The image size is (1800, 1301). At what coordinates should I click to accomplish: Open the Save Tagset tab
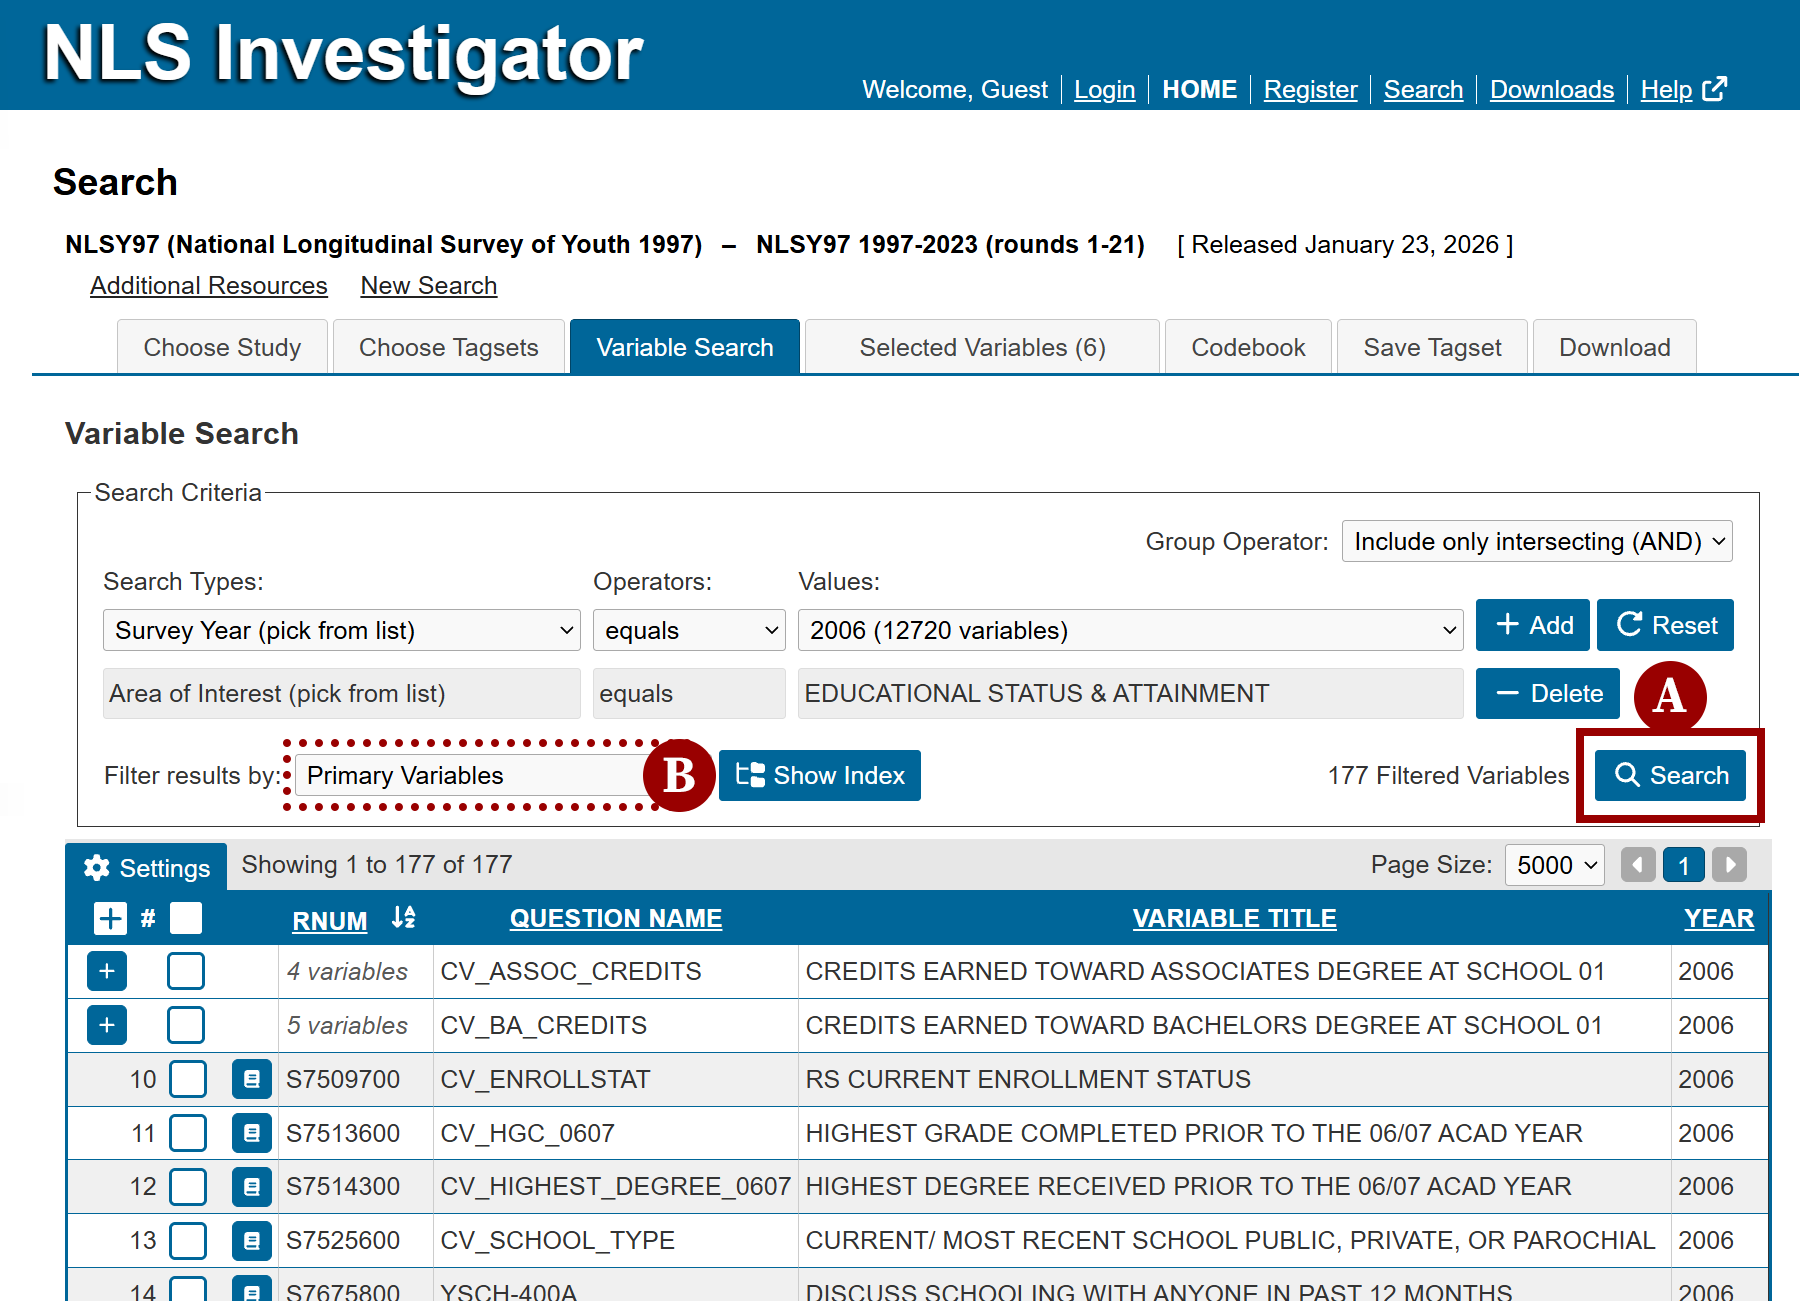pyautogui.click(x=1432, y=347)
